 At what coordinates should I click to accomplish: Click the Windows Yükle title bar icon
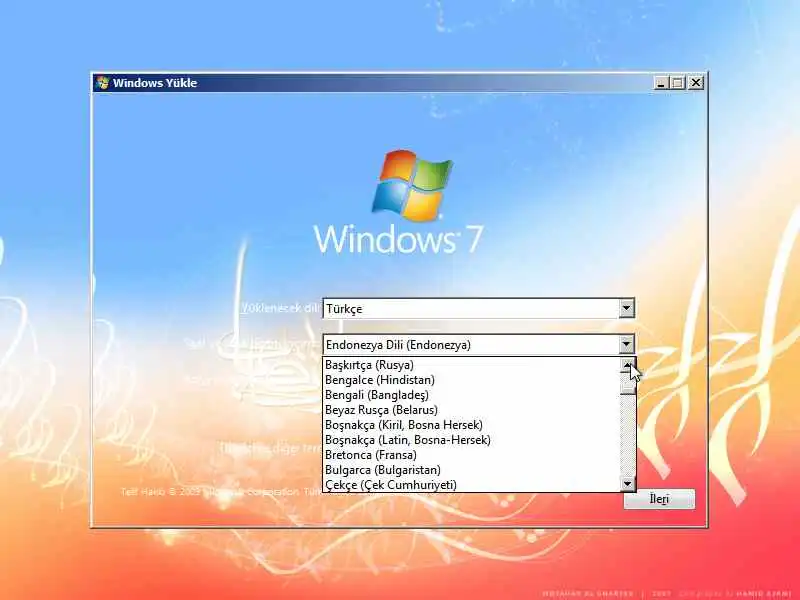point(103,83)
